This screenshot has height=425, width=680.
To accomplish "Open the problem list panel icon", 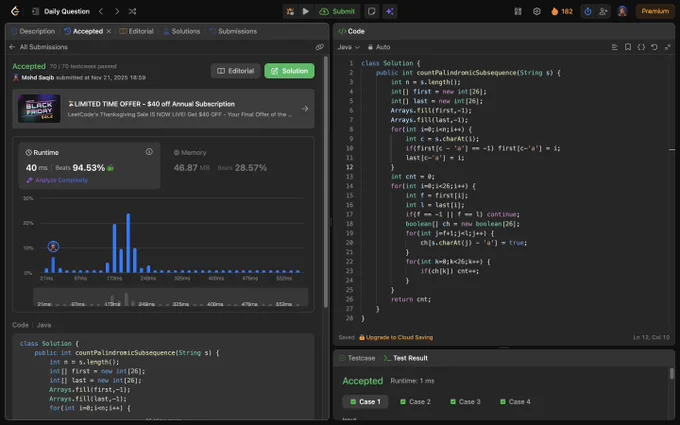I will pos(36,11).
